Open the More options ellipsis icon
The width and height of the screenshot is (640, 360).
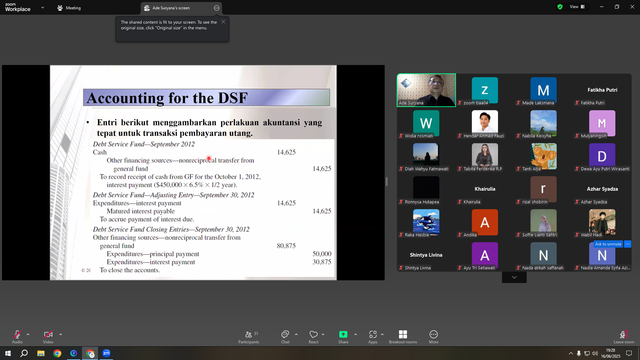pyautogui.click(x=433, y=334)
